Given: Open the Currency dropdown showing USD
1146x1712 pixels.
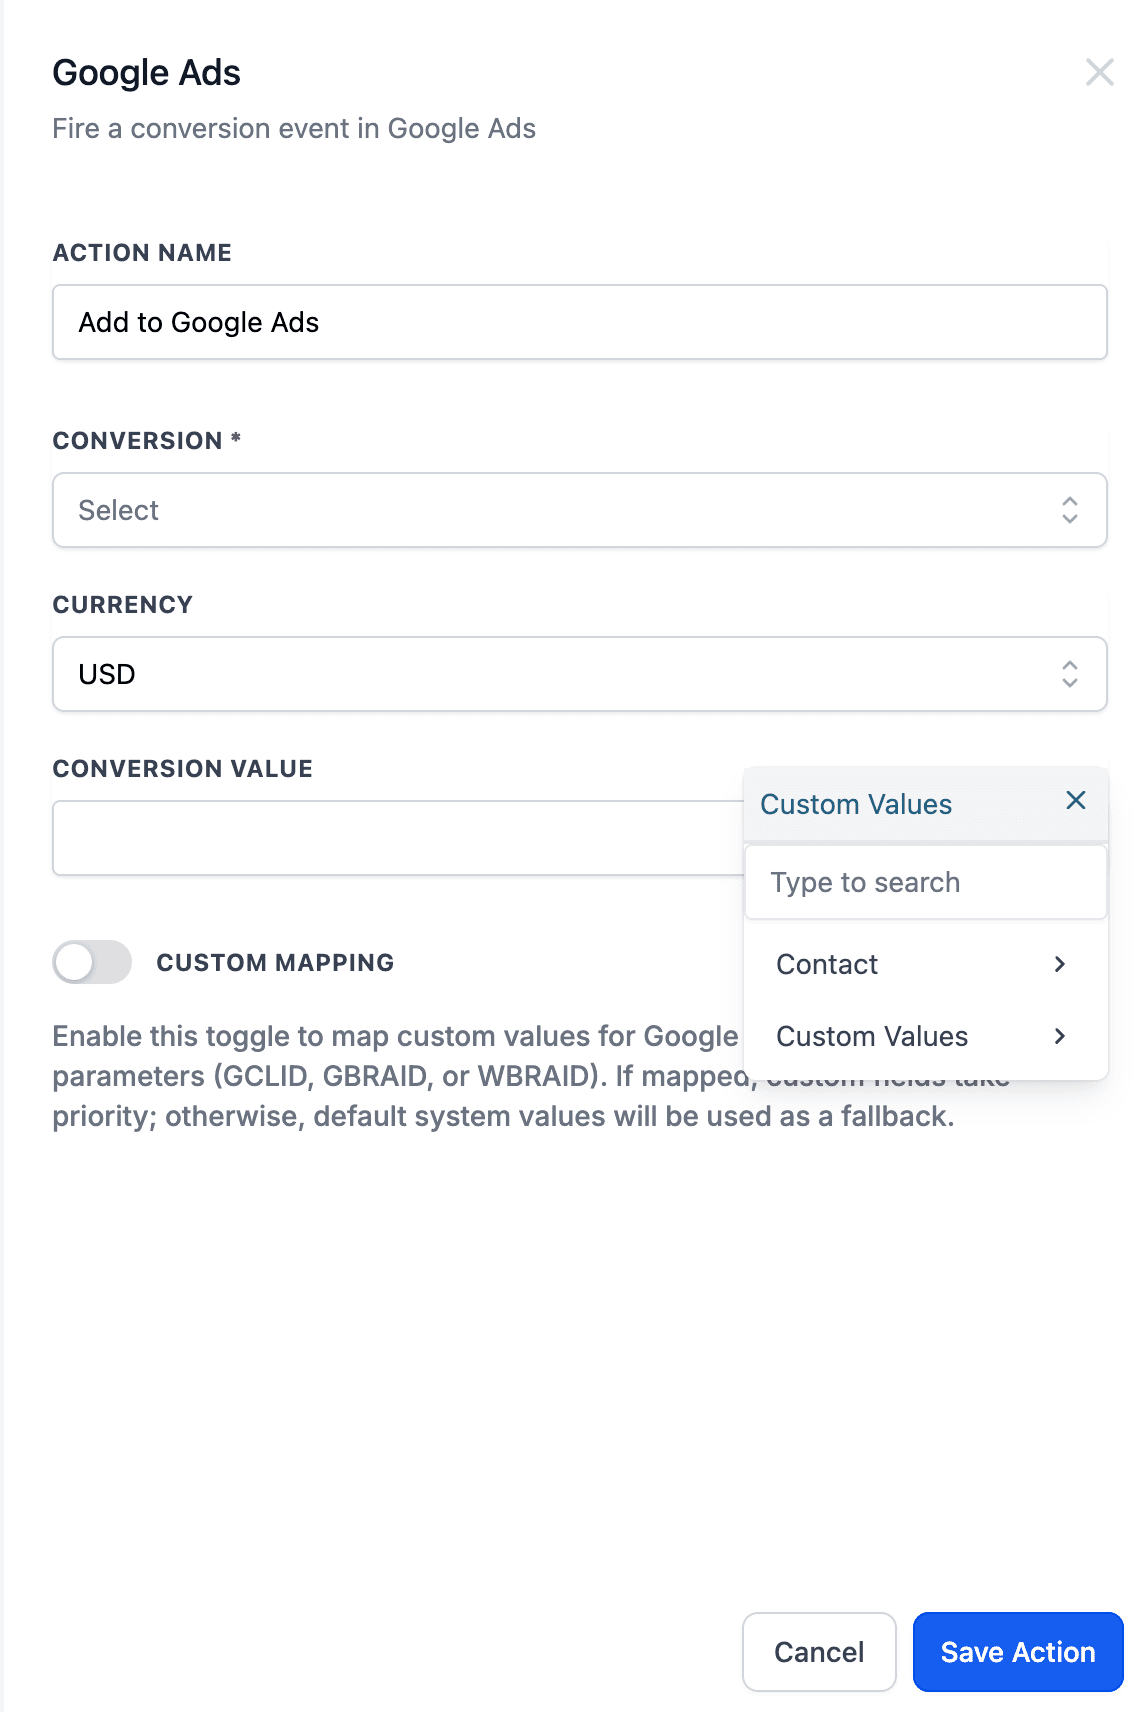Looking at the screenshot, I should tap(580, 674).
